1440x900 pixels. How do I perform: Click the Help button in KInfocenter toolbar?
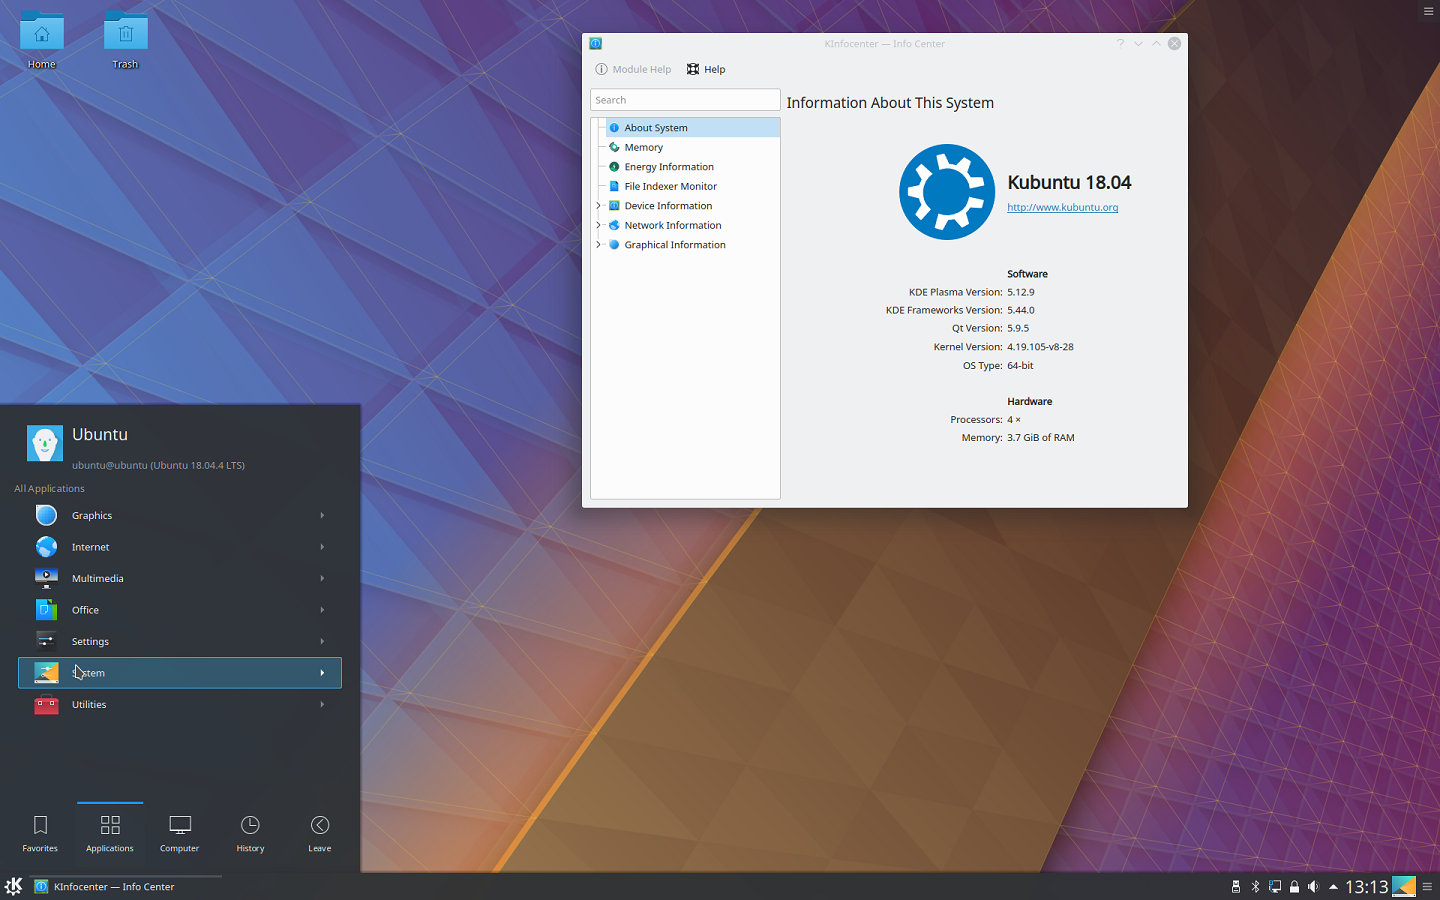click(x=706, y=69)
